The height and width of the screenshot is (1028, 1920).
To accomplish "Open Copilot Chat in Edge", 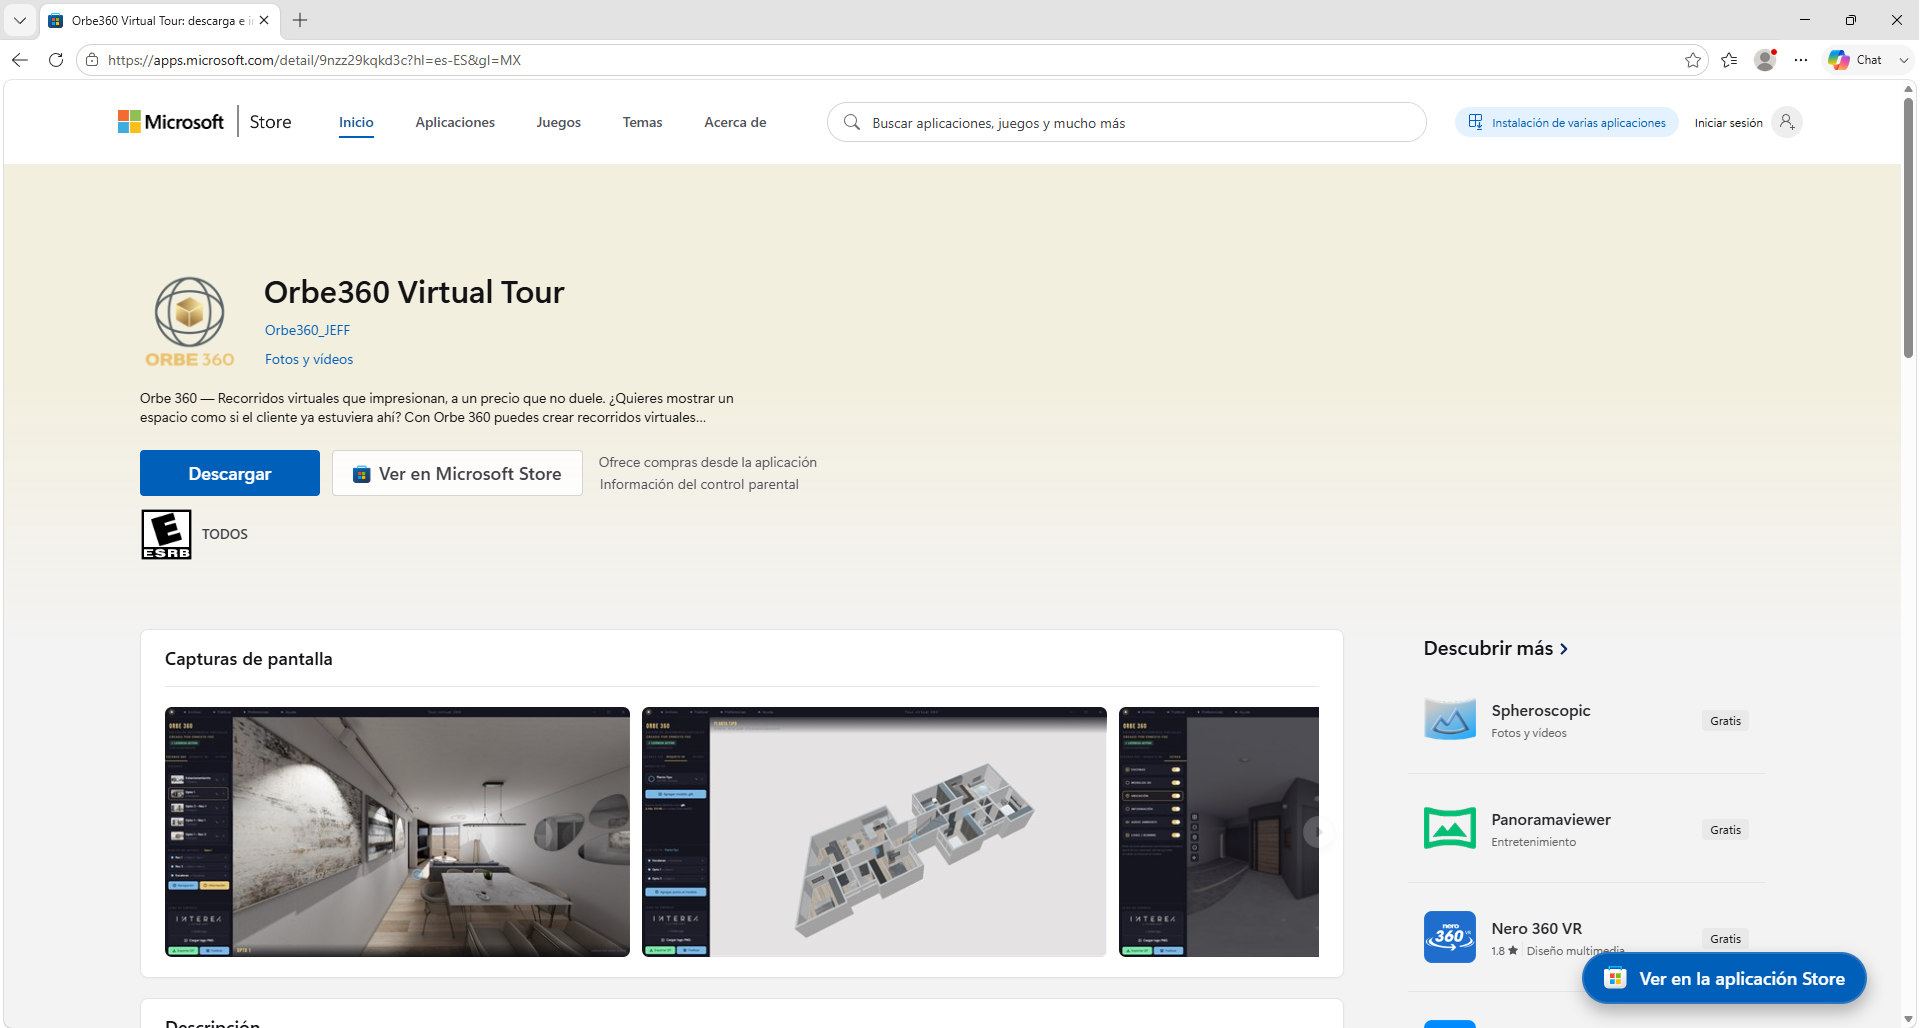I will tap(1856, 60).
